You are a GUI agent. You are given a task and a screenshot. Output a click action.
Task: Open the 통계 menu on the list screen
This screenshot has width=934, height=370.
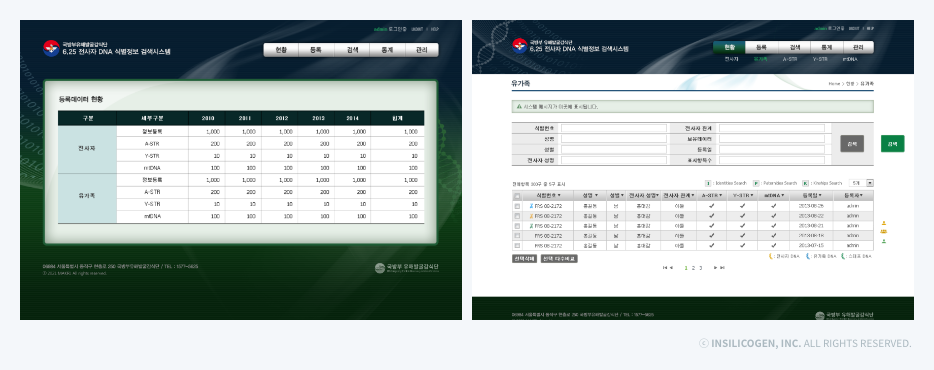(x=826, y=47)
